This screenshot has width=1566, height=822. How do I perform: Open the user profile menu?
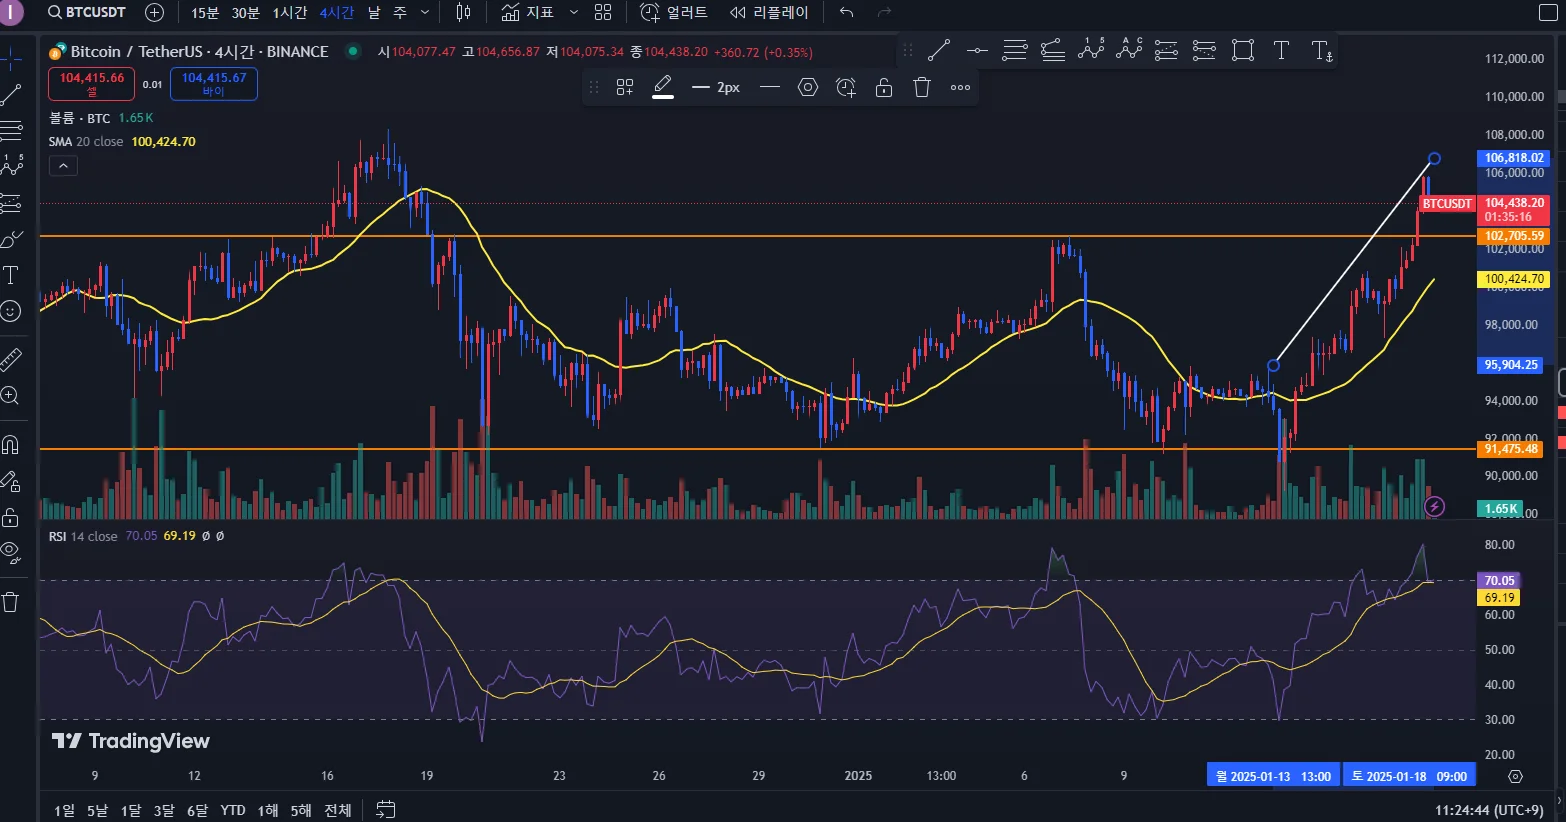pos(11,12)
